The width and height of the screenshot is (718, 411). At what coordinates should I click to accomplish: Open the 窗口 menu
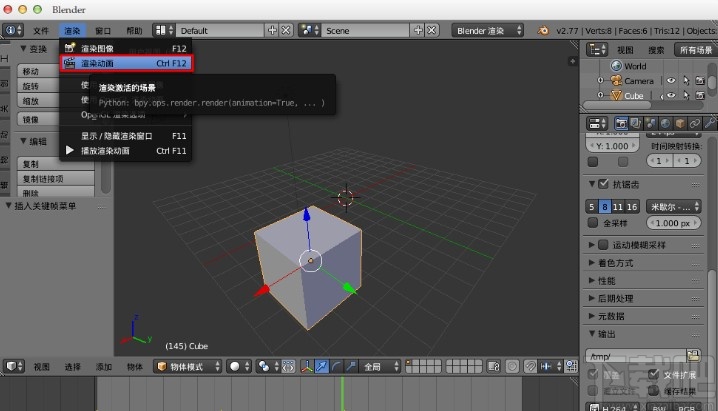(103, 31)
